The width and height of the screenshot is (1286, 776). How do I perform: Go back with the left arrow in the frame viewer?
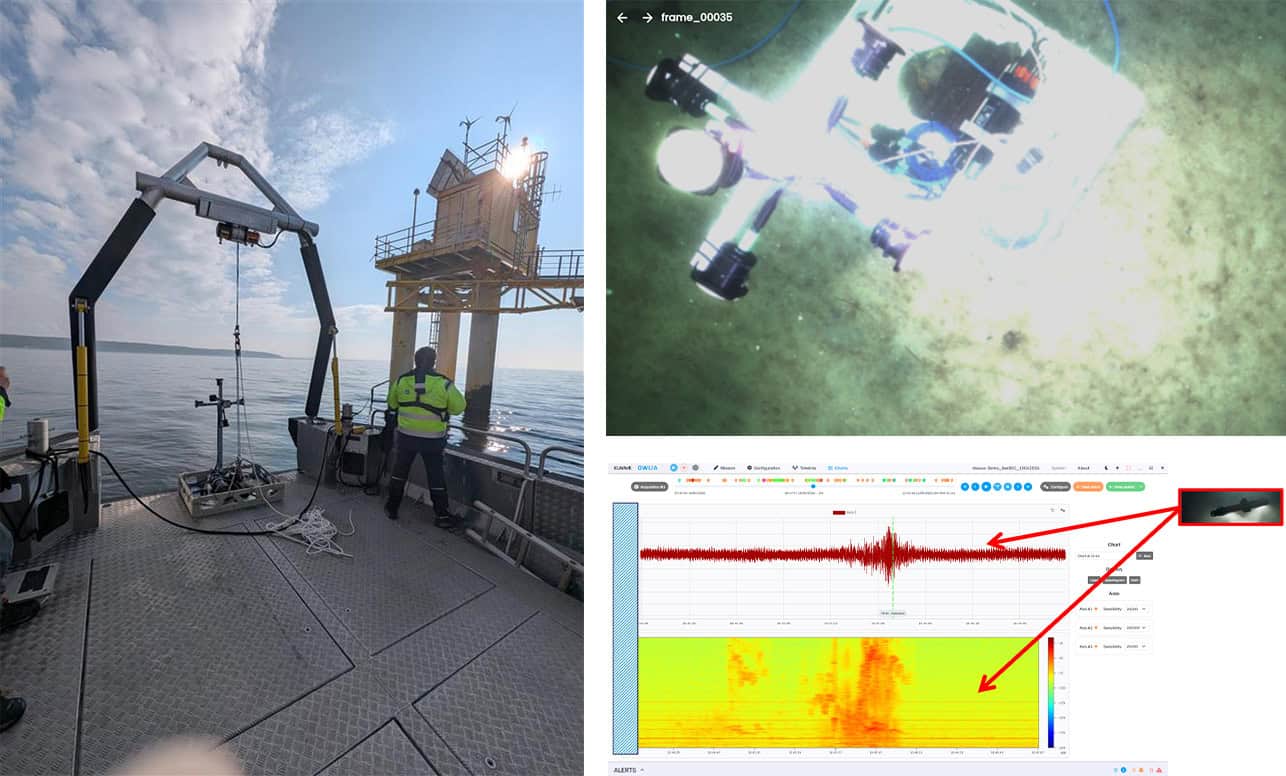click(622, 18)
